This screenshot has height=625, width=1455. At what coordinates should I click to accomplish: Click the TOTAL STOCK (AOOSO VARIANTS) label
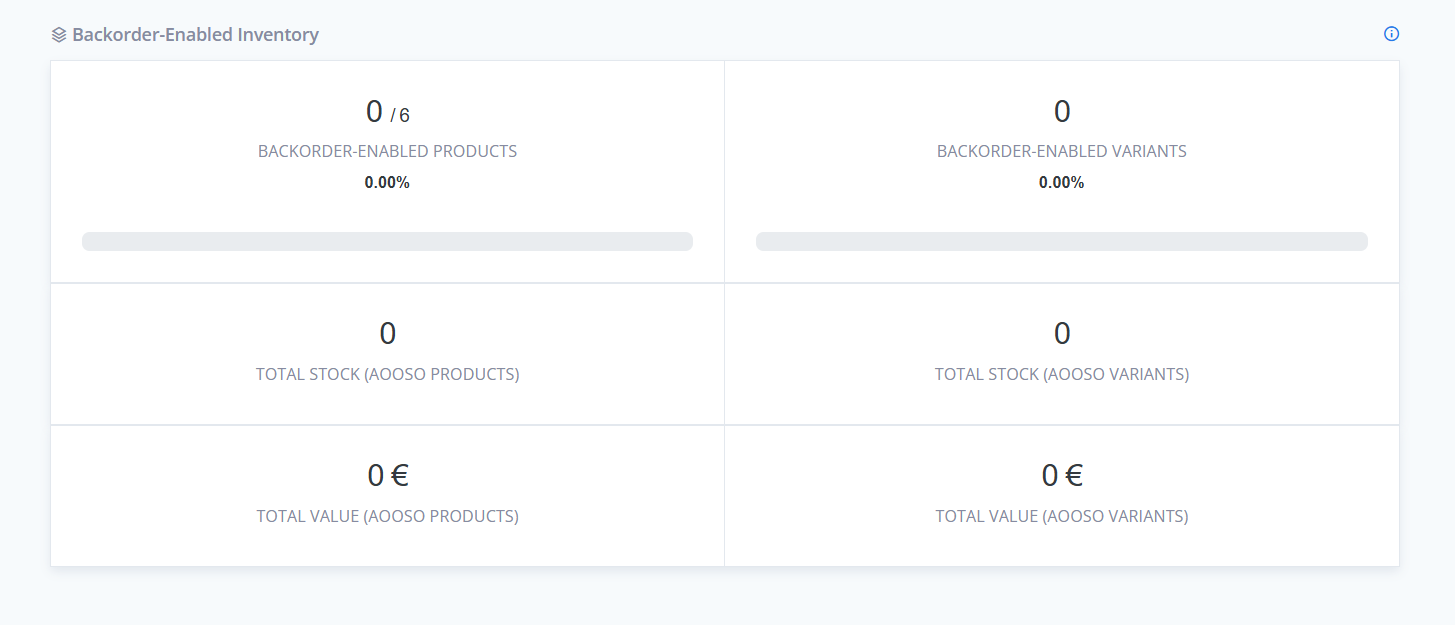coord(1061,374)
